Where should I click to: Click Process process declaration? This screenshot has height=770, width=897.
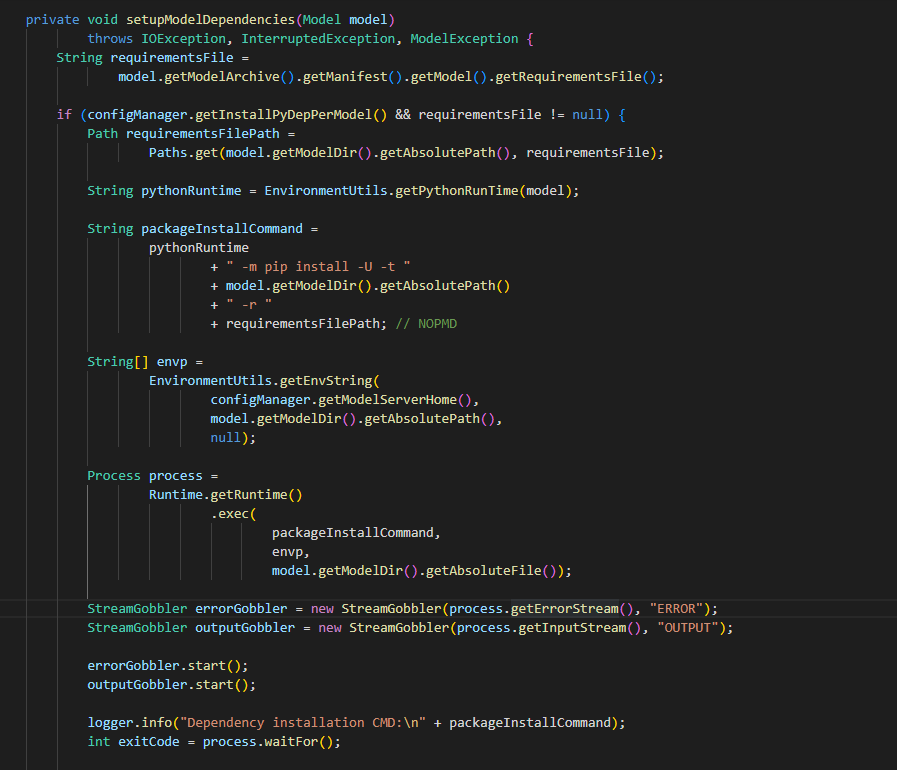coord(145,476)
